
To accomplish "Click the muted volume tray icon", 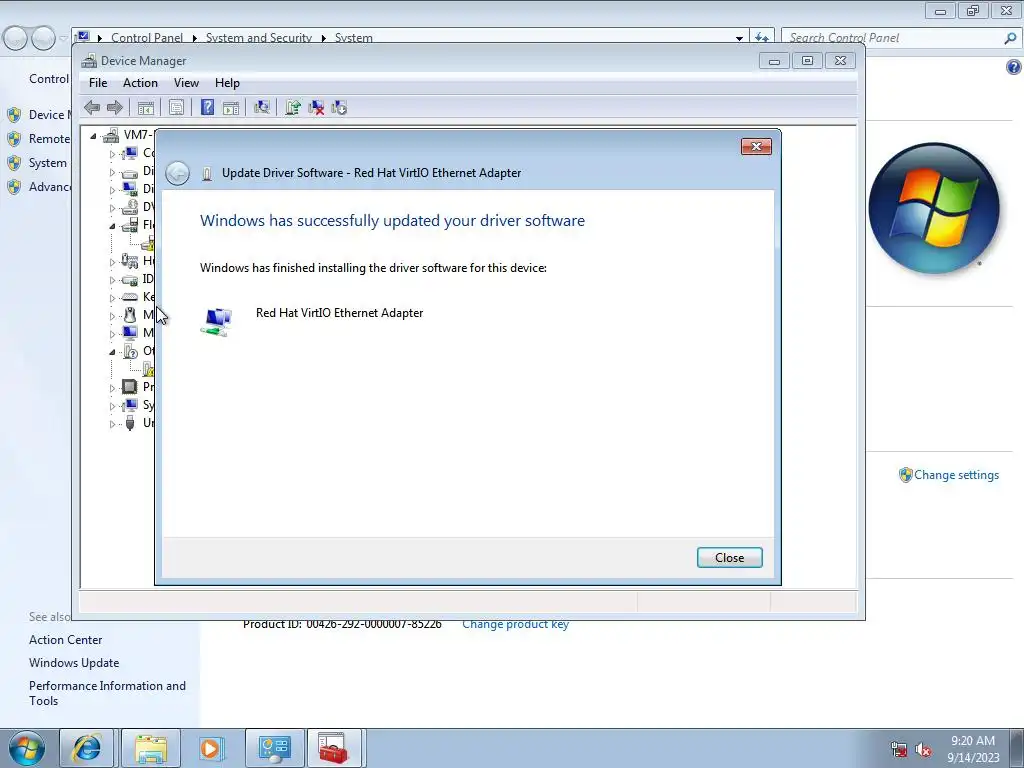I will point(923,750).
